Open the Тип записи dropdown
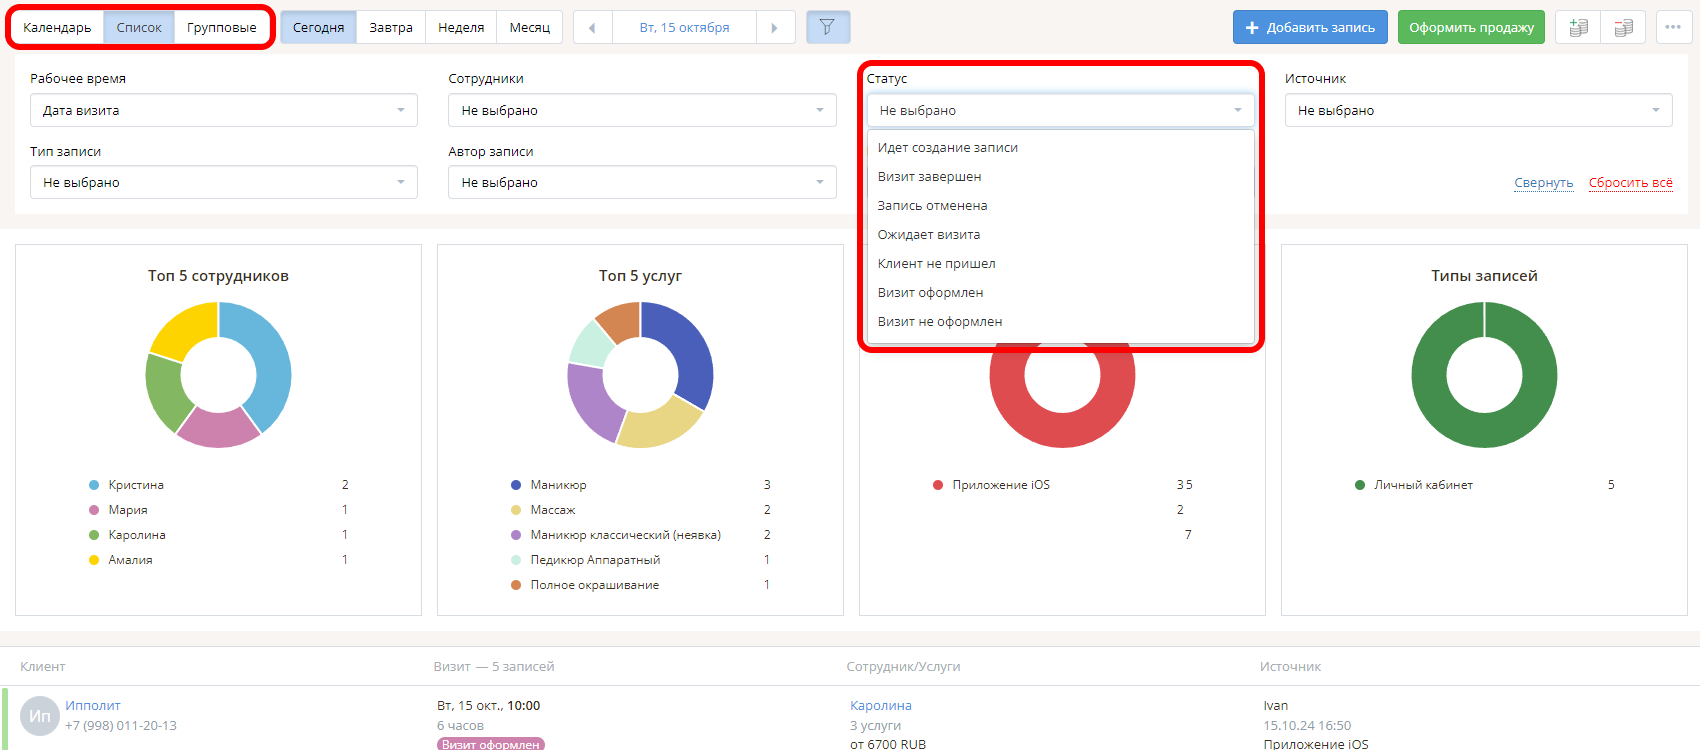1700x750 pixels. 224,182
